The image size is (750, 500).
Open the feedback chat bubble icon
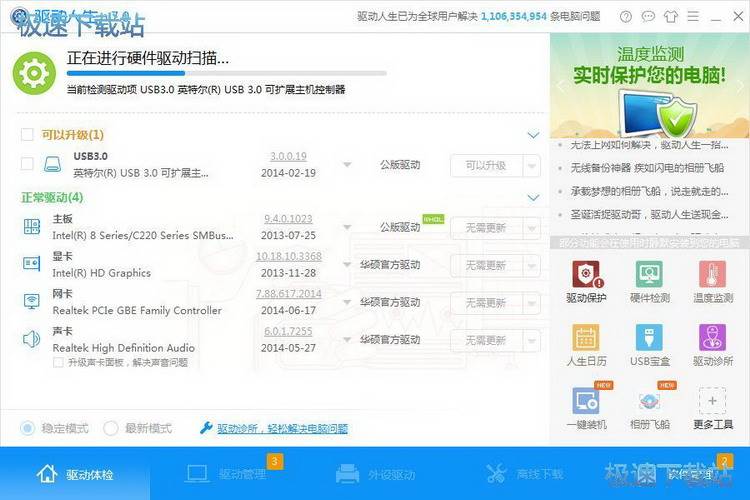click(648, 17)
